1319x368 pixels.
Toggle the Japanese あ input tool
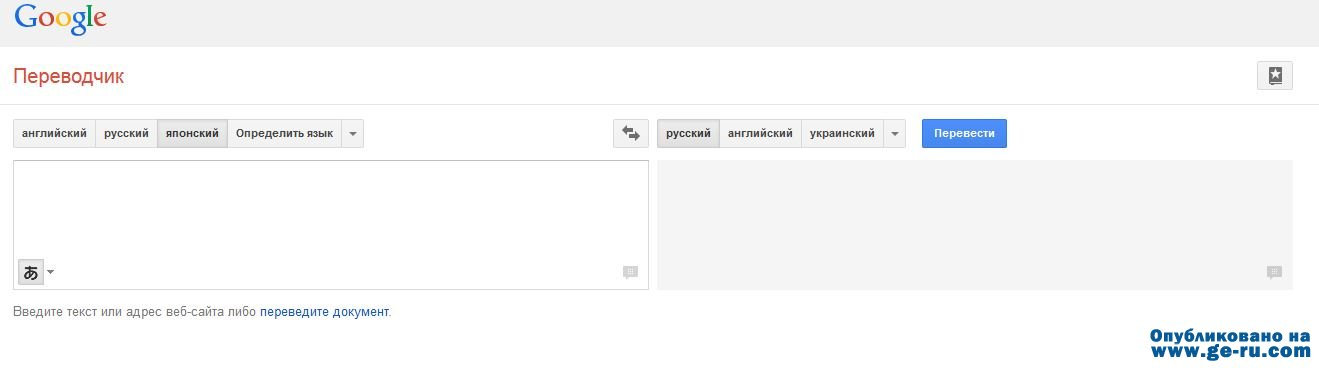(31, 272)
